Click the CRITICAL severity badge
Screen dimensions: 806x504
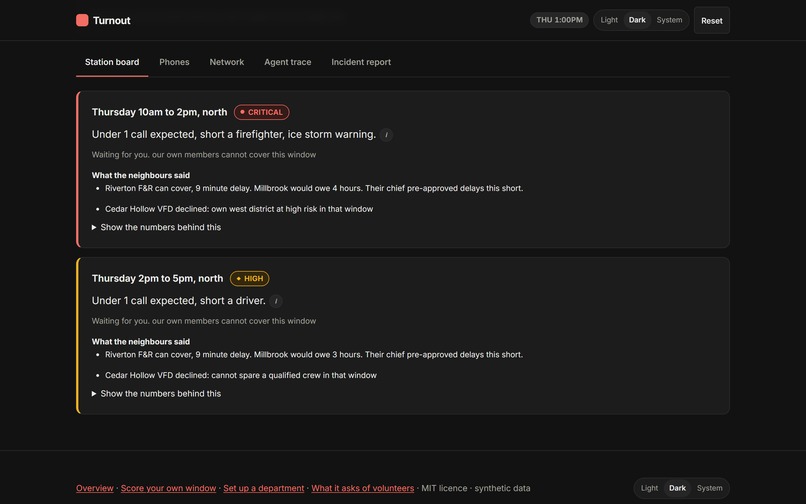tap(262, 112)
